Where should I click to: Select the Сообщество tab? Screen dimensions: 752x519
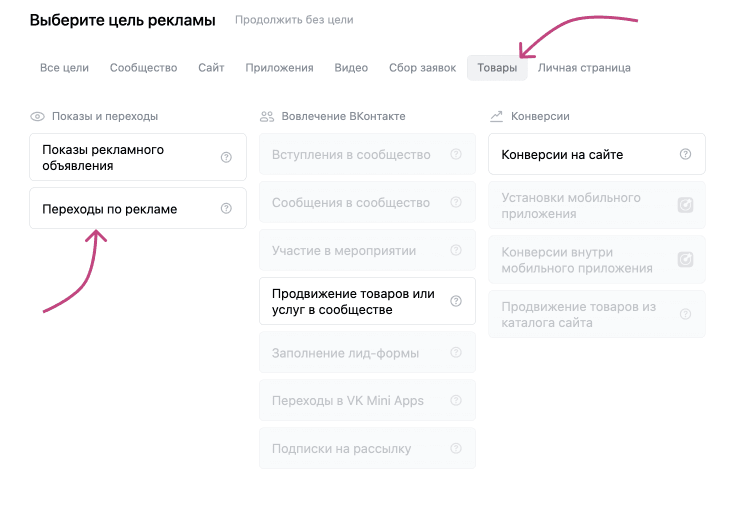click(x=143, y=68)
